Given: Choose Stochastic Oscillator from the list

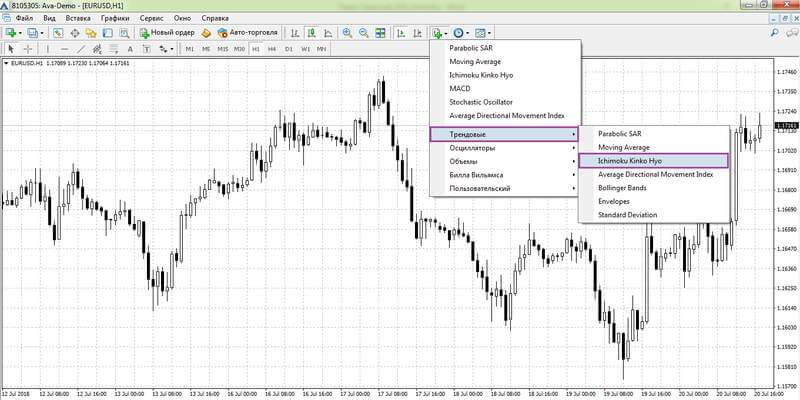Looking at the screenshot, I should [481, 102].
